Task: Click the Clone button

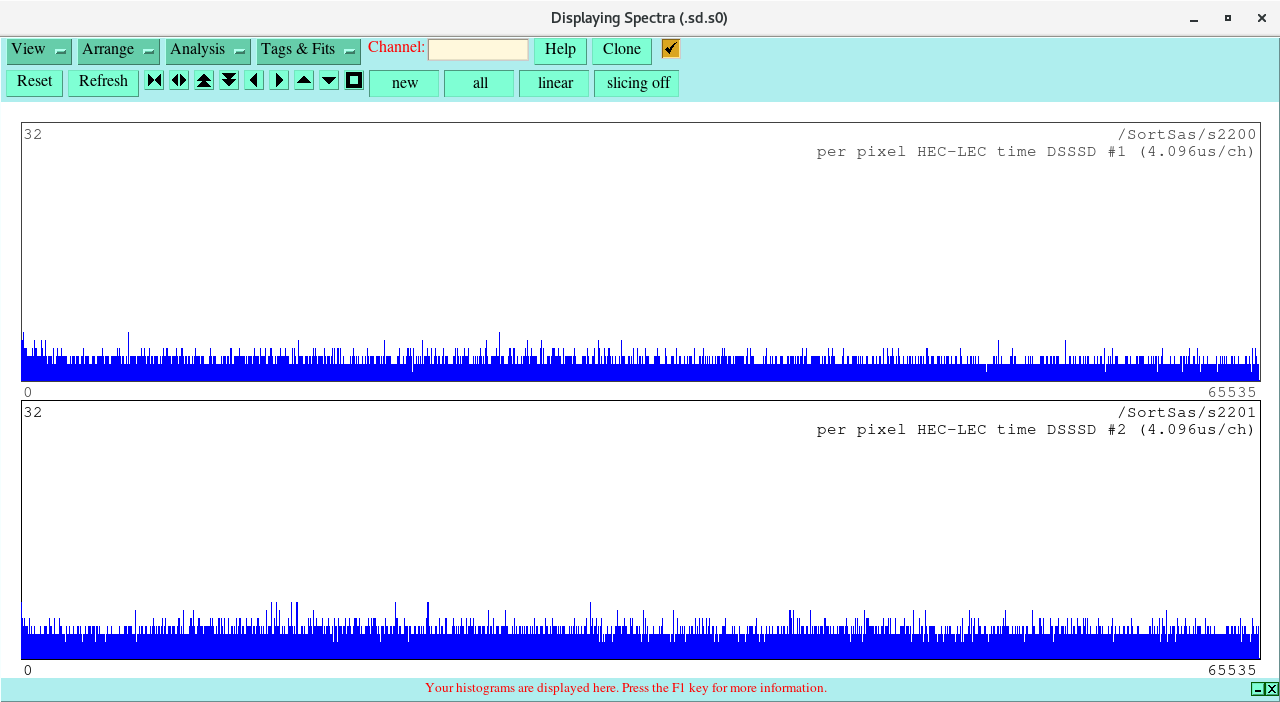Action: pyautogui.click(x=622, y=50)
